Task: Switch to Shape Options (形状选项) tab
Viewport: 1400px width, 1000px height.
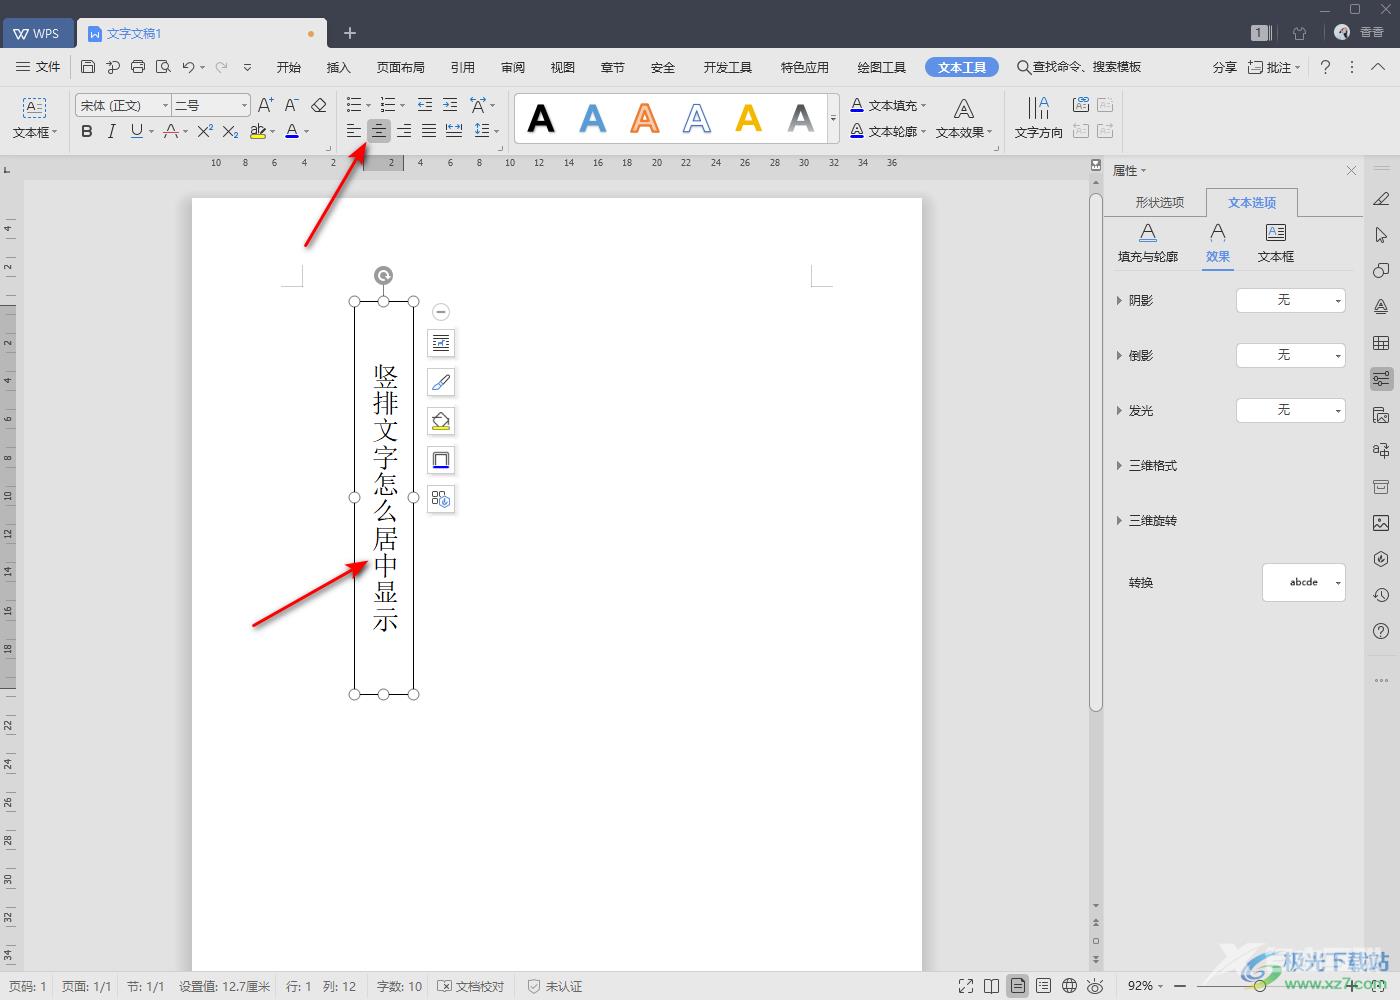Action: tap(1159, 202)
